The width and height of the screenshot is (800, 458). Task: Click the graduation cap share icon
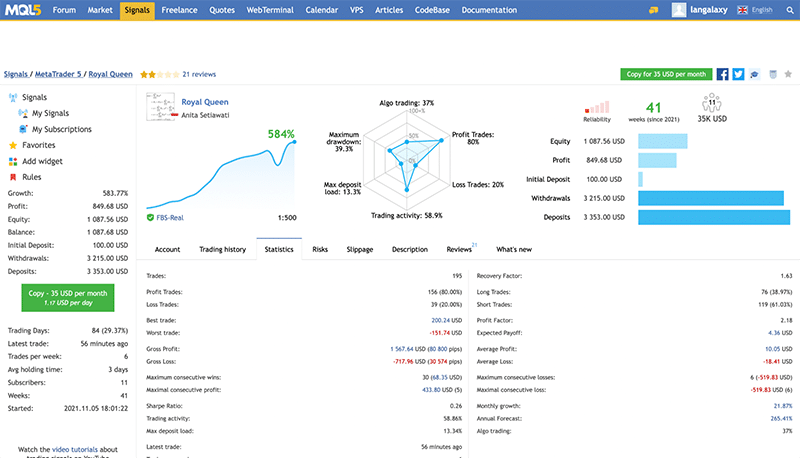(755, 74)
